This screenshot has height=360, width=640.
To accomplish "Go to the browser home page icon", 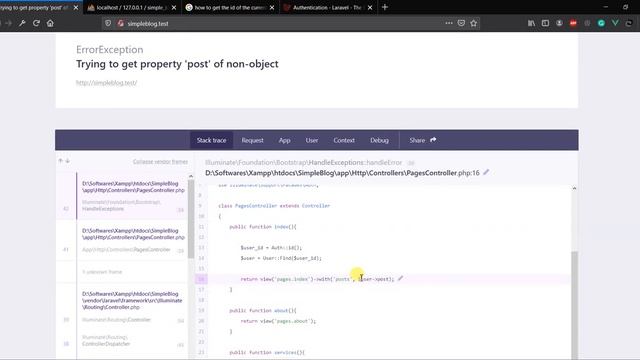I will [x=50, y=23].
